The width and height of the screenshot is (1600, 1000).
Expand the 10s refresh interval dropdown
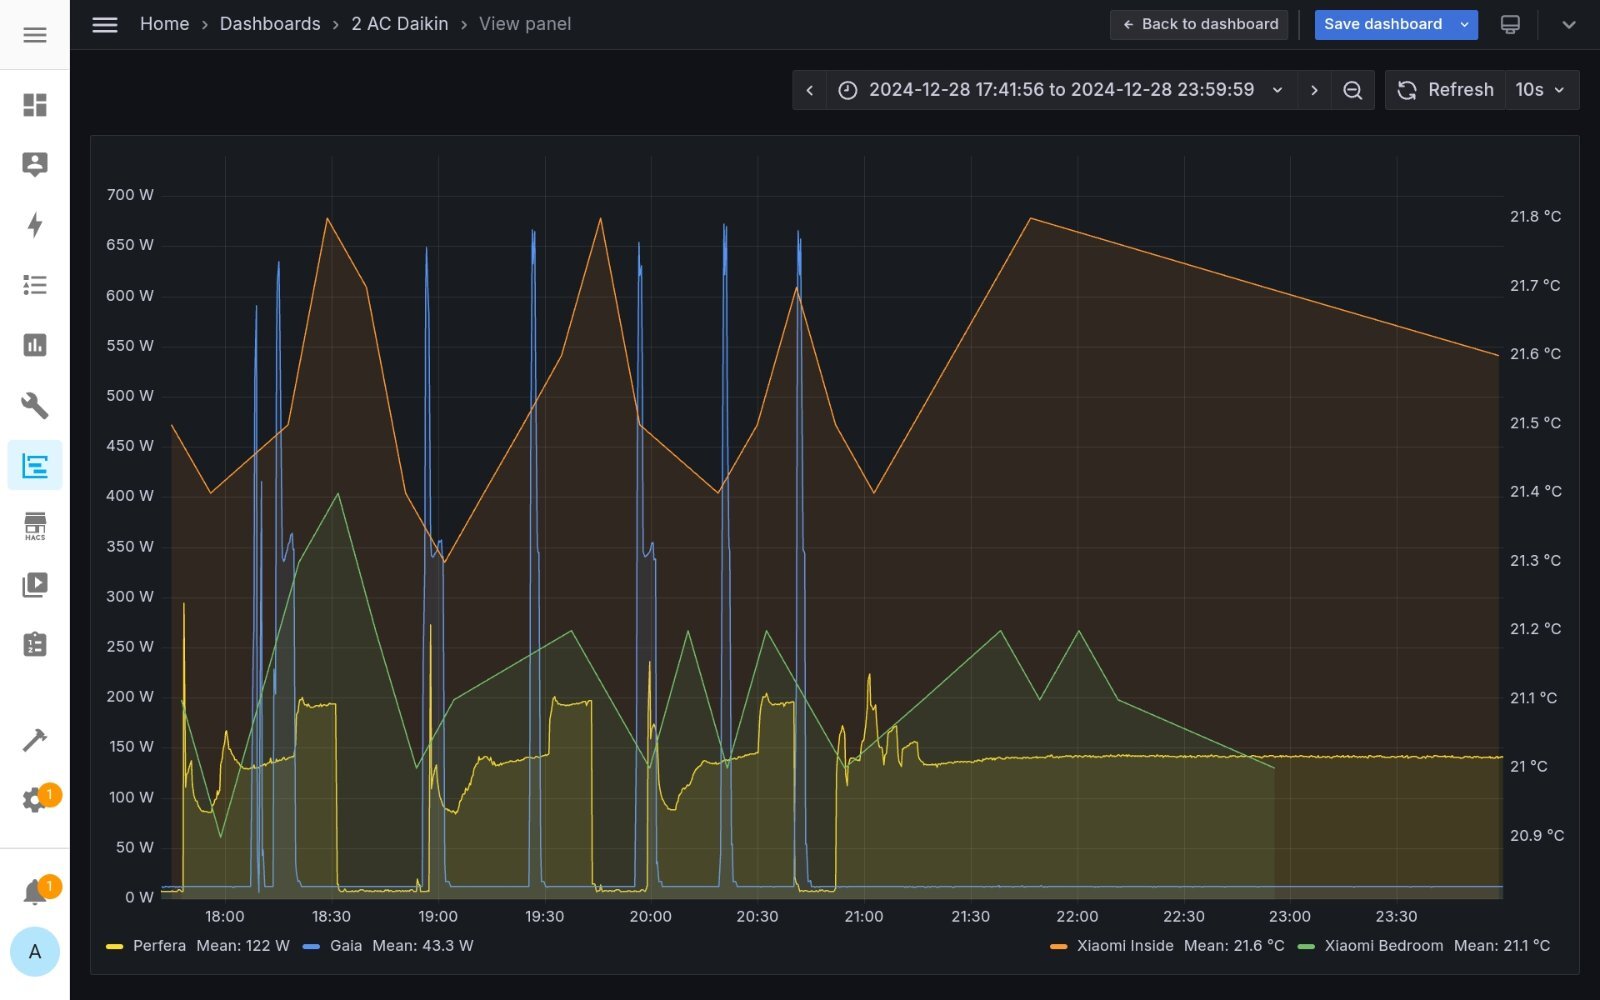click(x=1540, y=90)
